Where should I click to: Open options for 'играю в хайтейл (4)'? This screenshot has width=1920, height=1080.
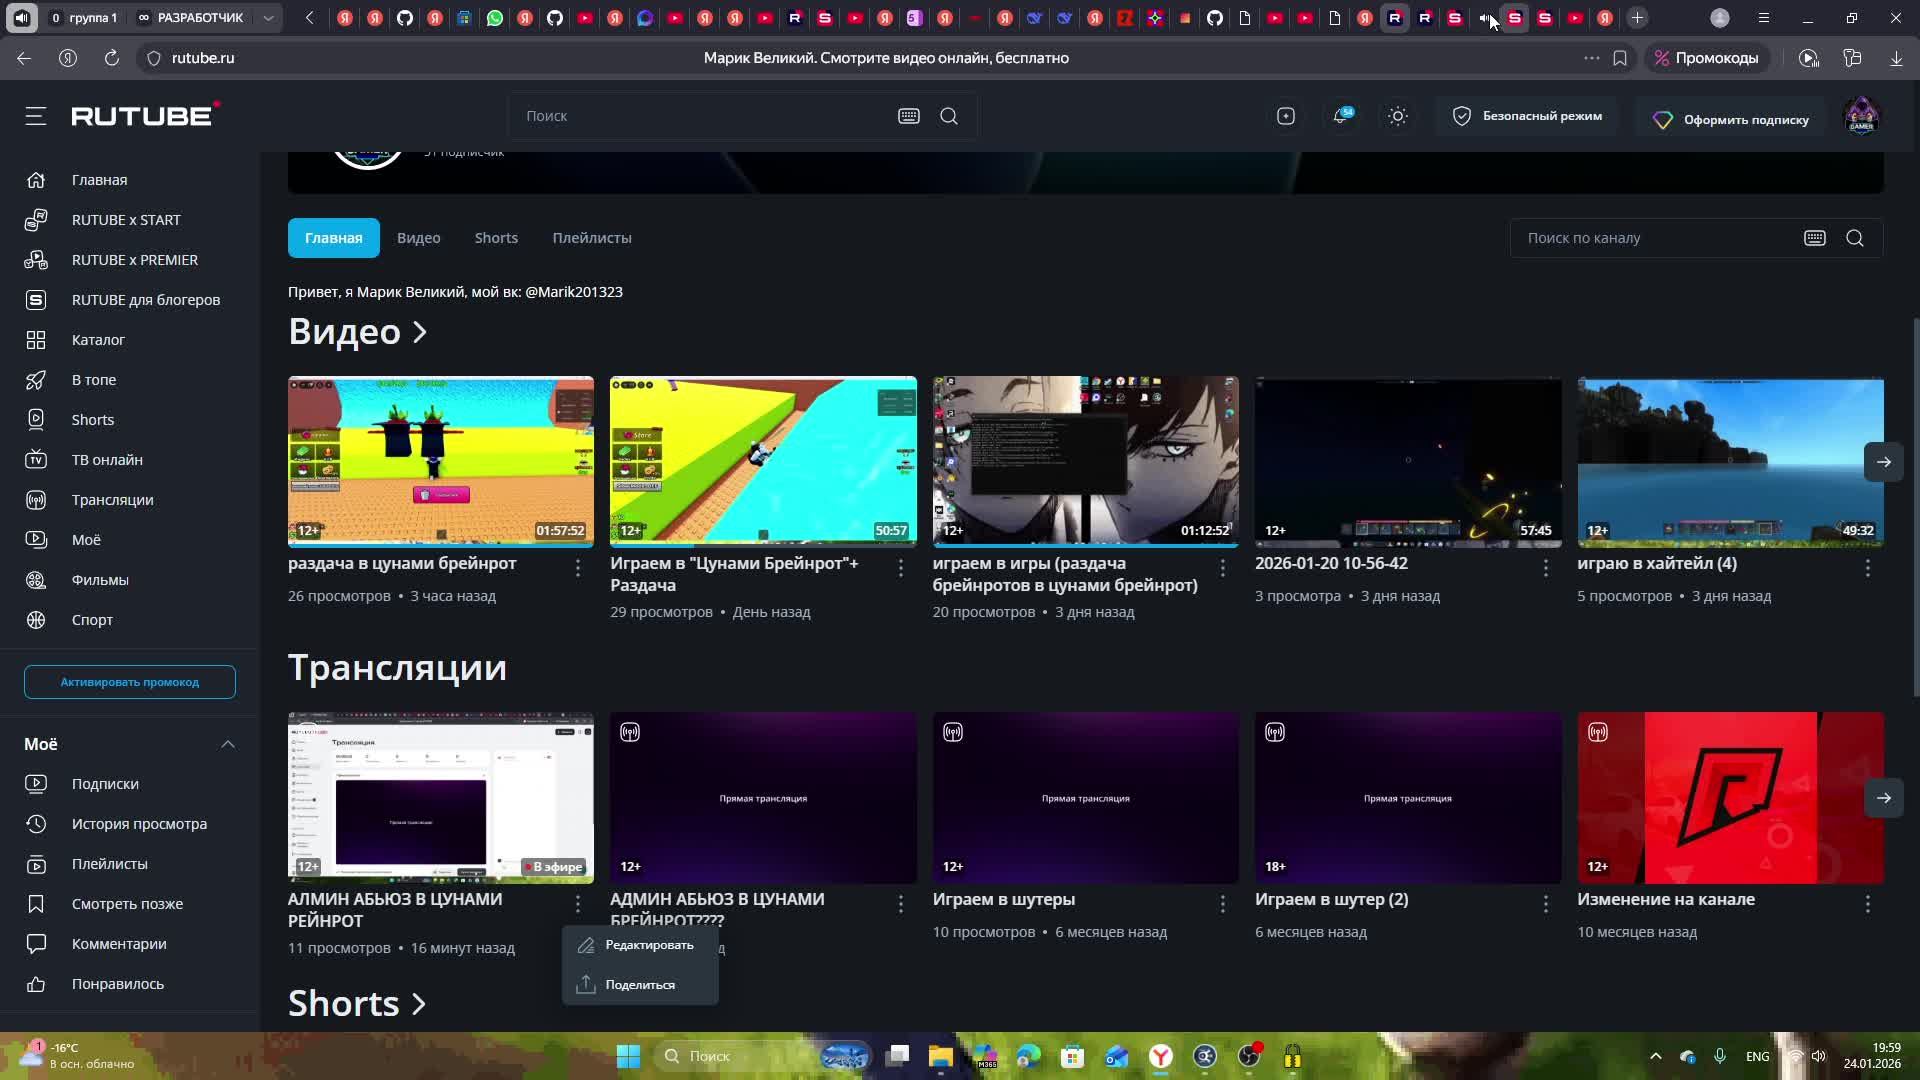(1867, 568)
